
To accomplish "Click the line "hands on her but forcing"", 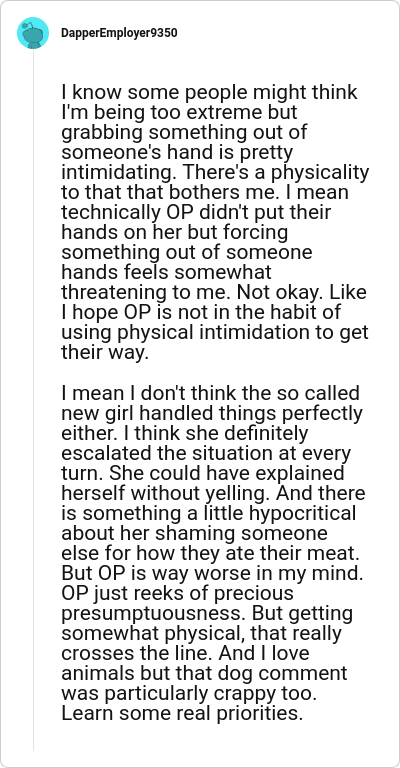I will pos(174,233).
